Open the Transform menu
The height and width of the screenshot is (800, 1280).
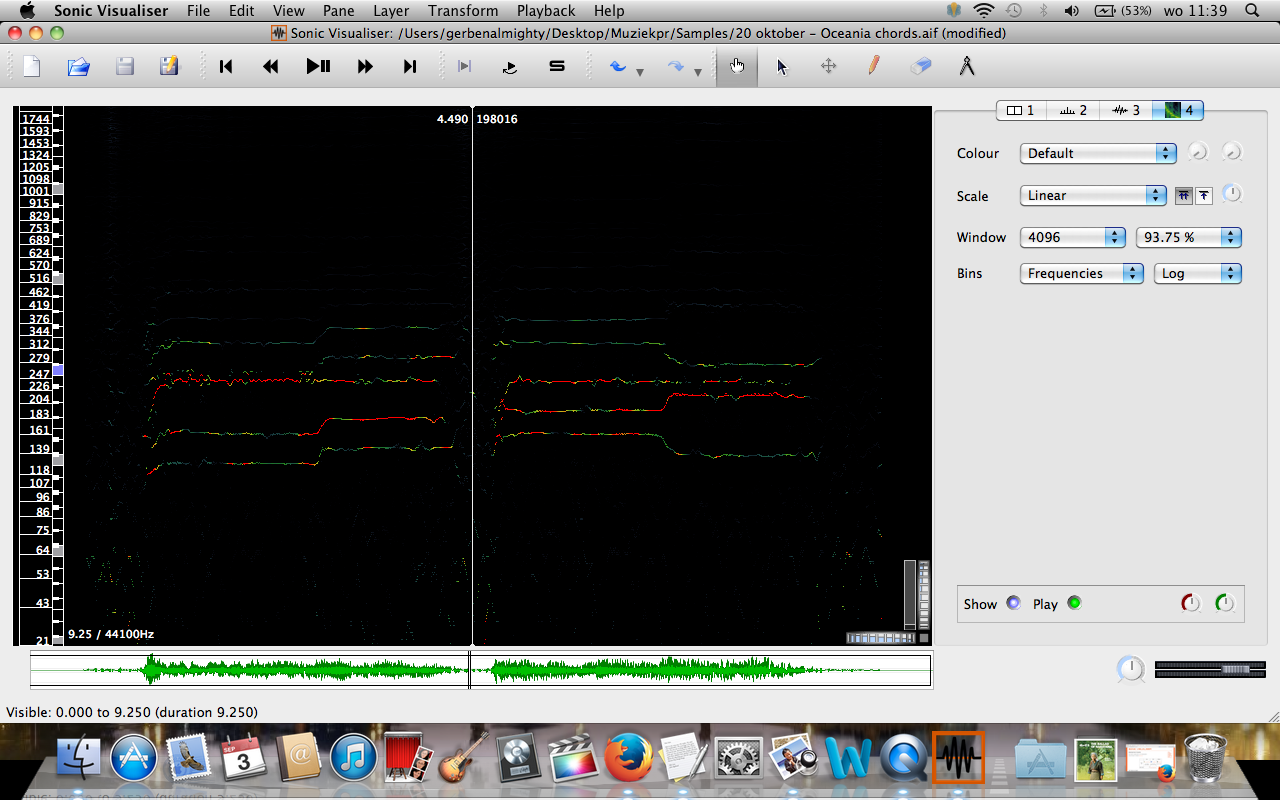click(463, 10)
